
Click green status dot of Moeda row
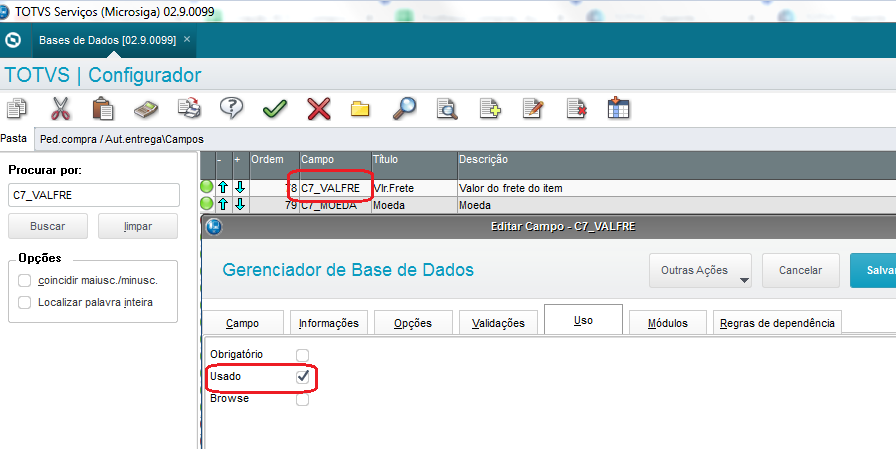207,204
